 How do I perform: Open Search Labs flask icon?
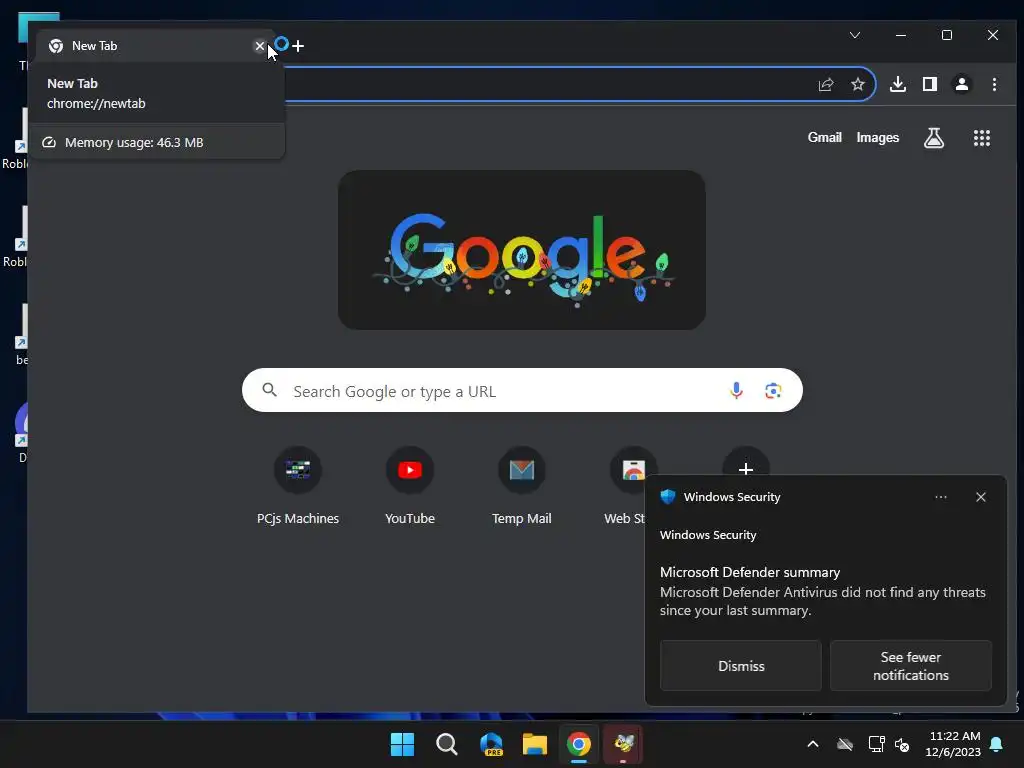(933, 138)
